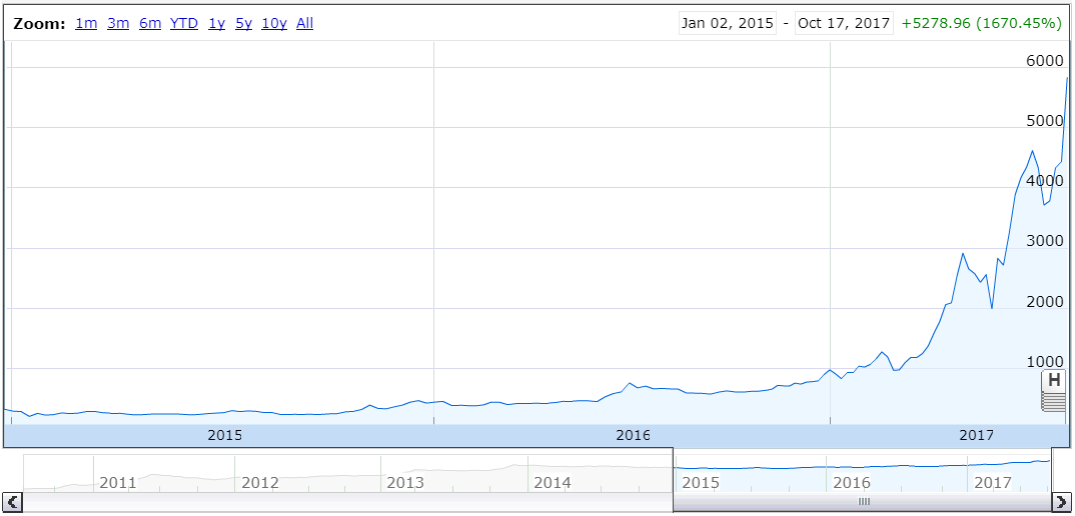This screenshot has height=516, width=1075.
Task: Click the 2016 label on main chart axis
Action: coord(634,435)
